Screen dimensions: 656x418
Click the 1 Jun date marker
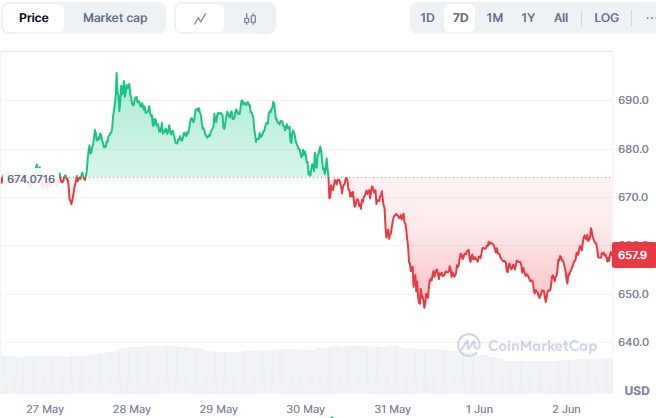pyautogui.click(x=479, y=409)
